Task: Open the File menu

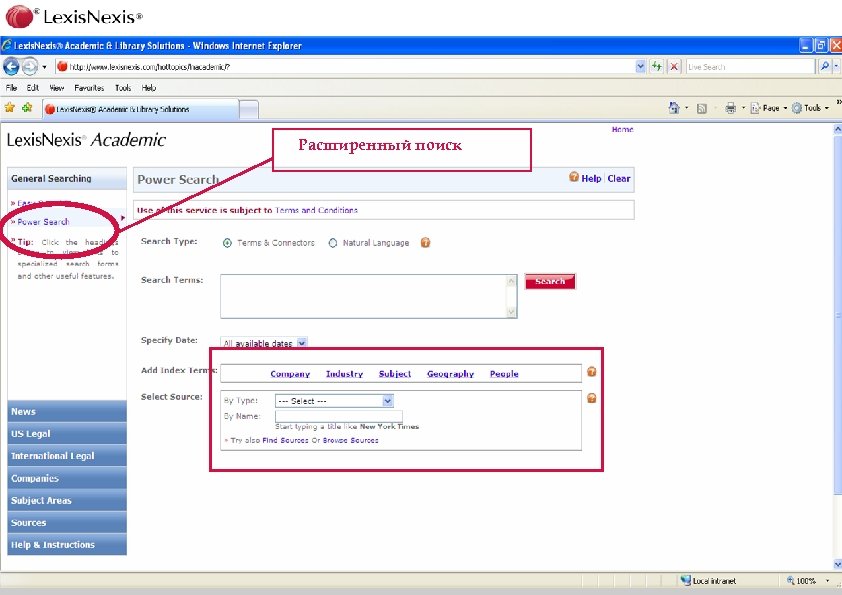Action: pyautogui.click(x=11, y=88)
